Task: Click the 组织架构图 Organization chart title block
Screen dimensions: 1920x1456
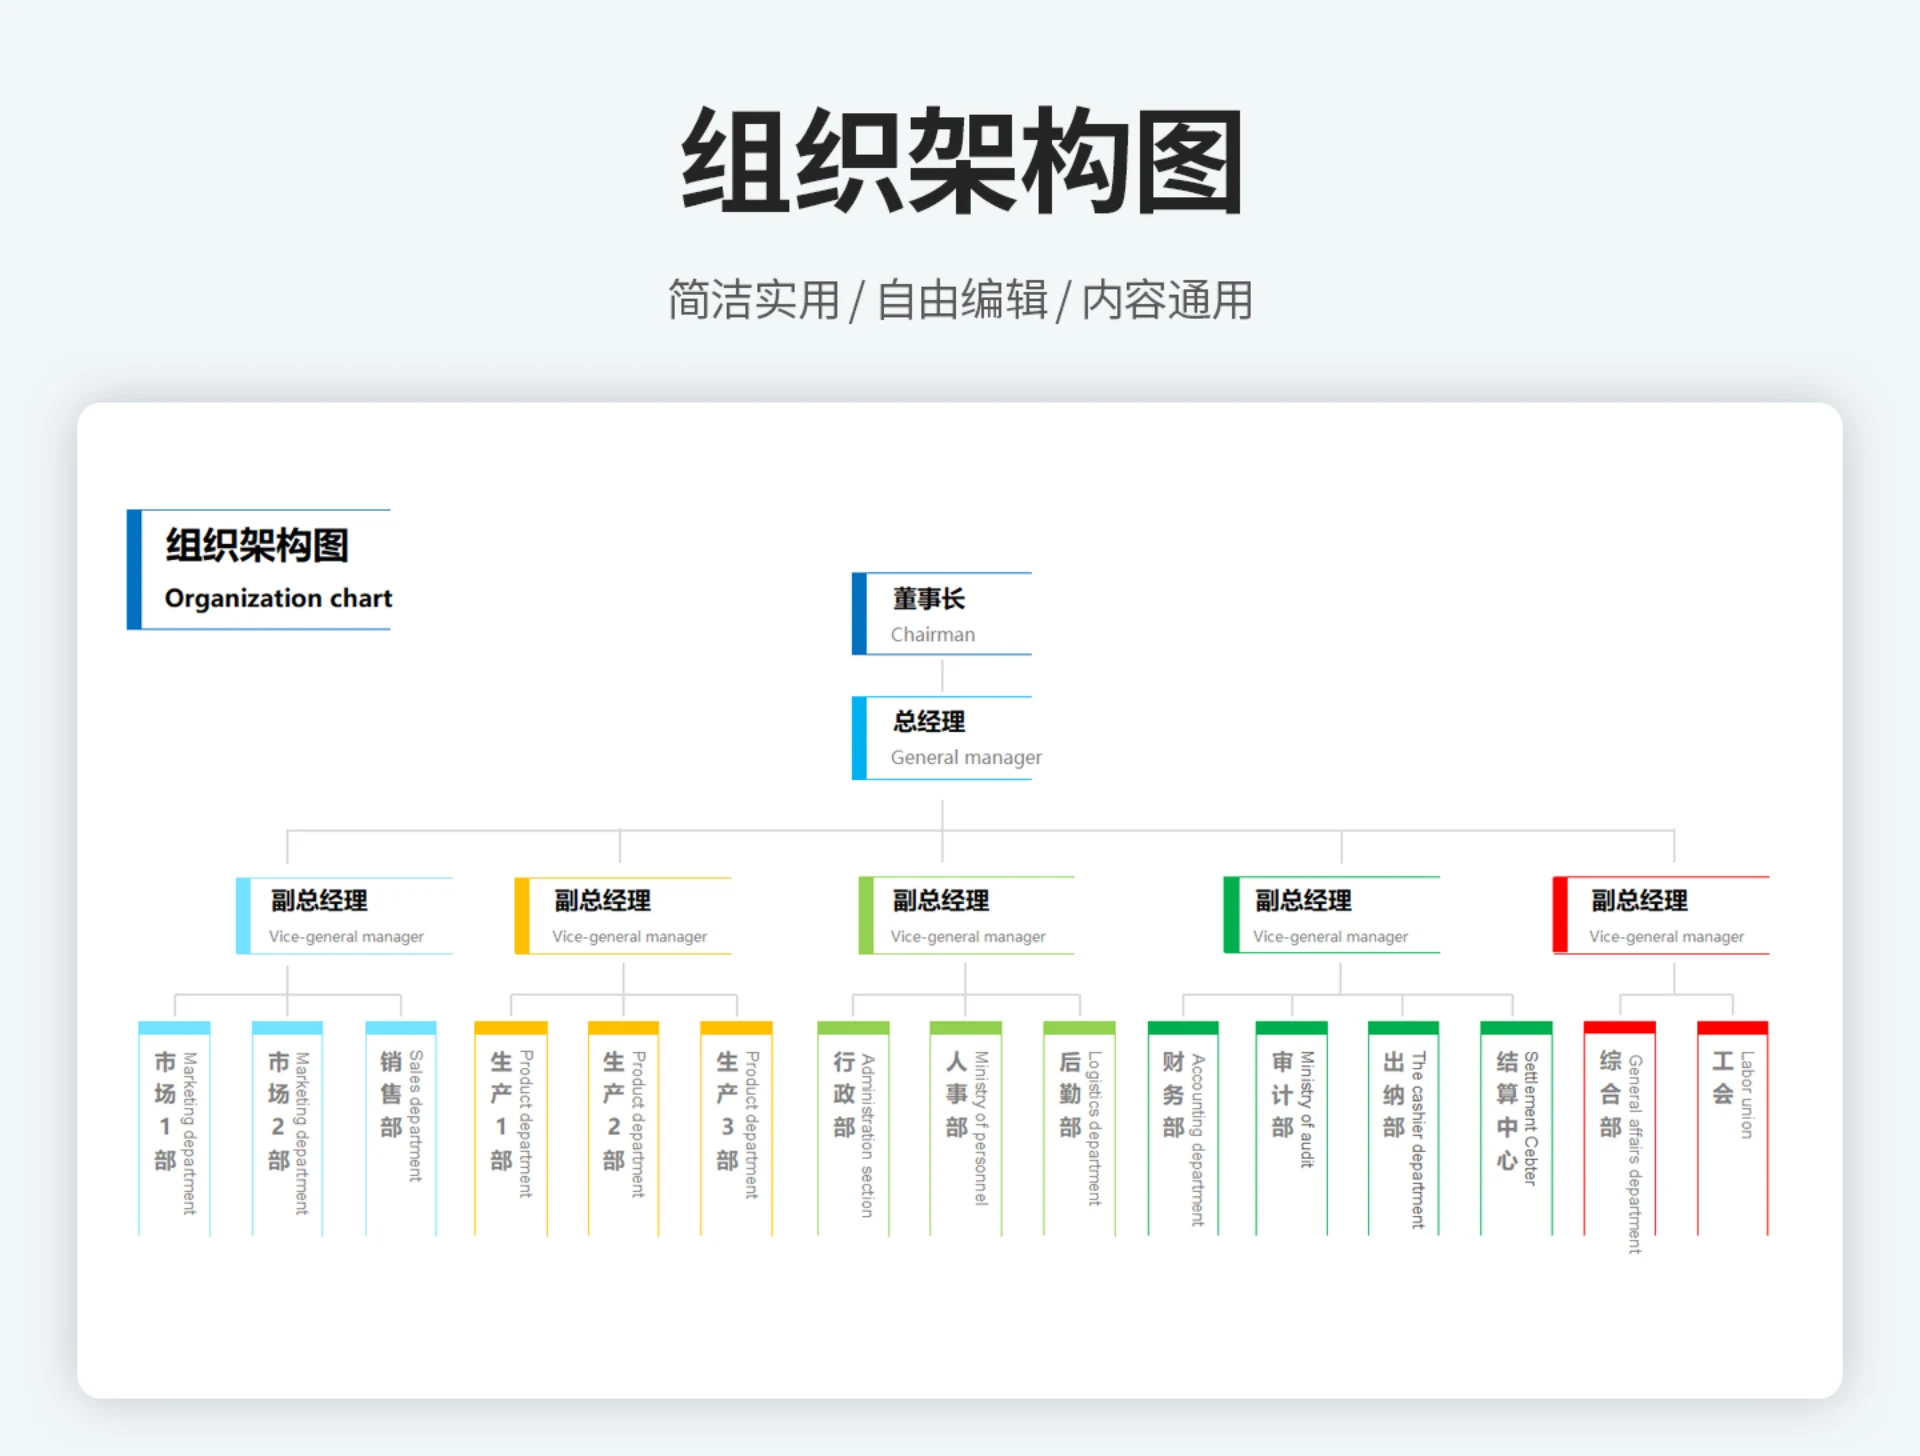Action: (x=262, y=568)
